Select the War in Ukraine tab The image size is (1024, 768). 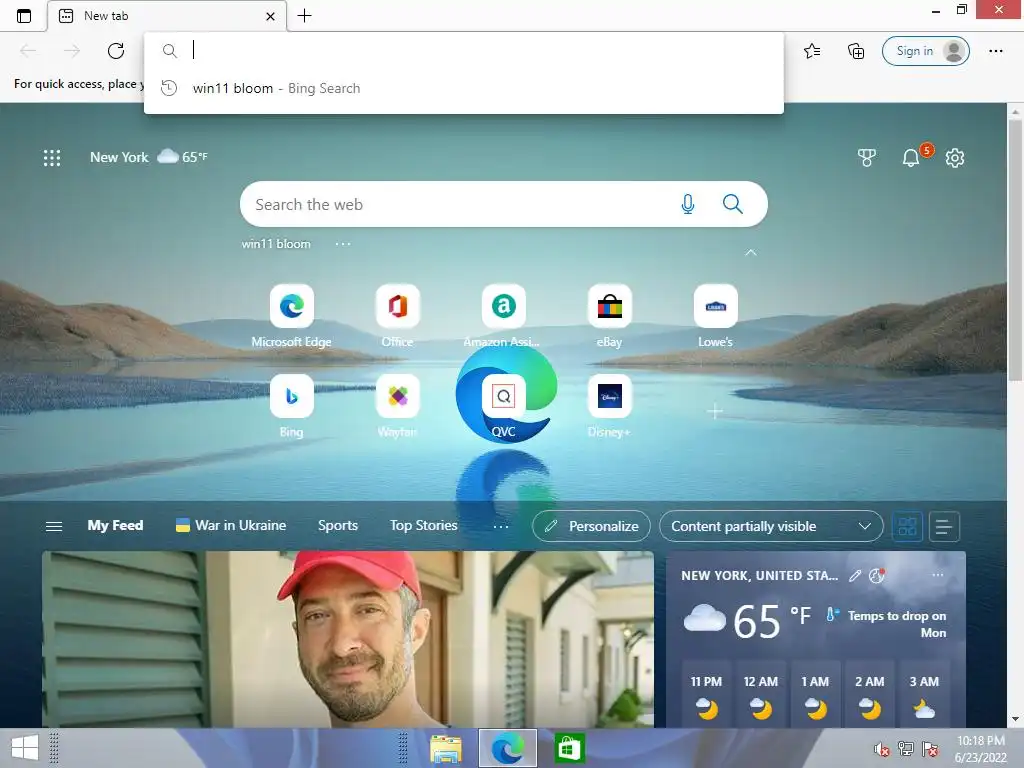231,526
